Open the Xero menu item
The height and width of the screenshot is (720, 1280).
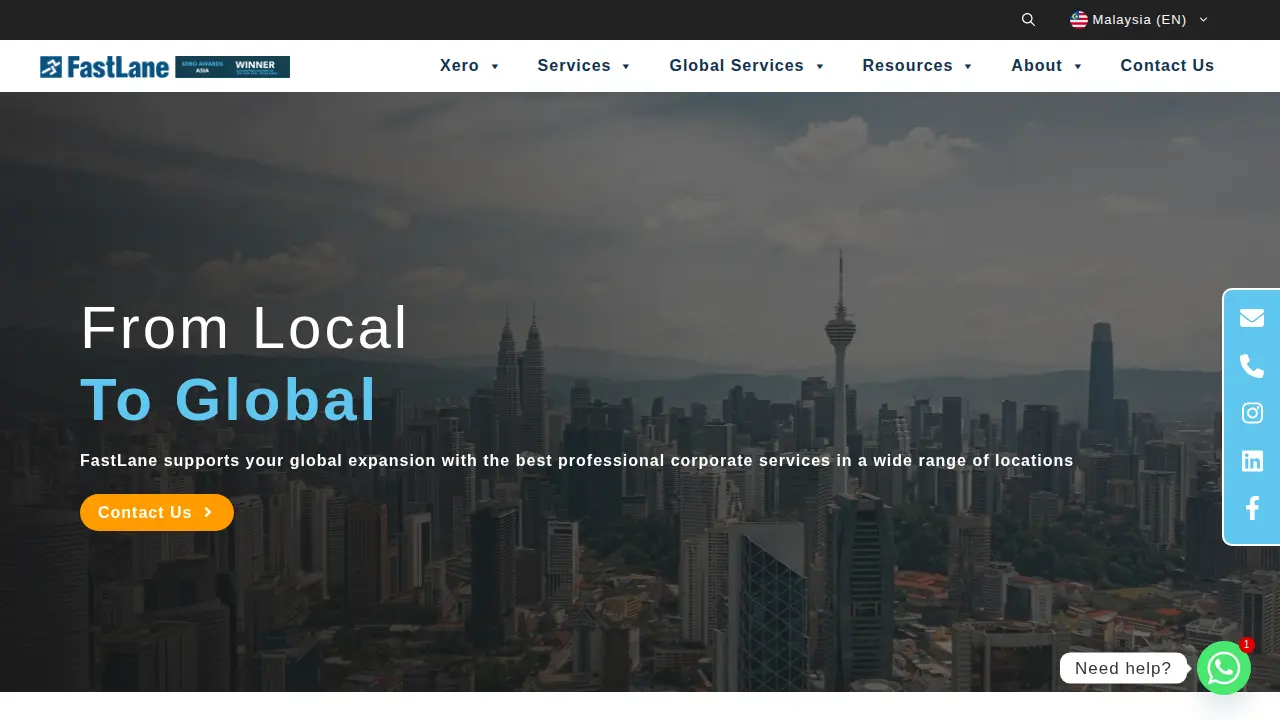coord(459,66)
